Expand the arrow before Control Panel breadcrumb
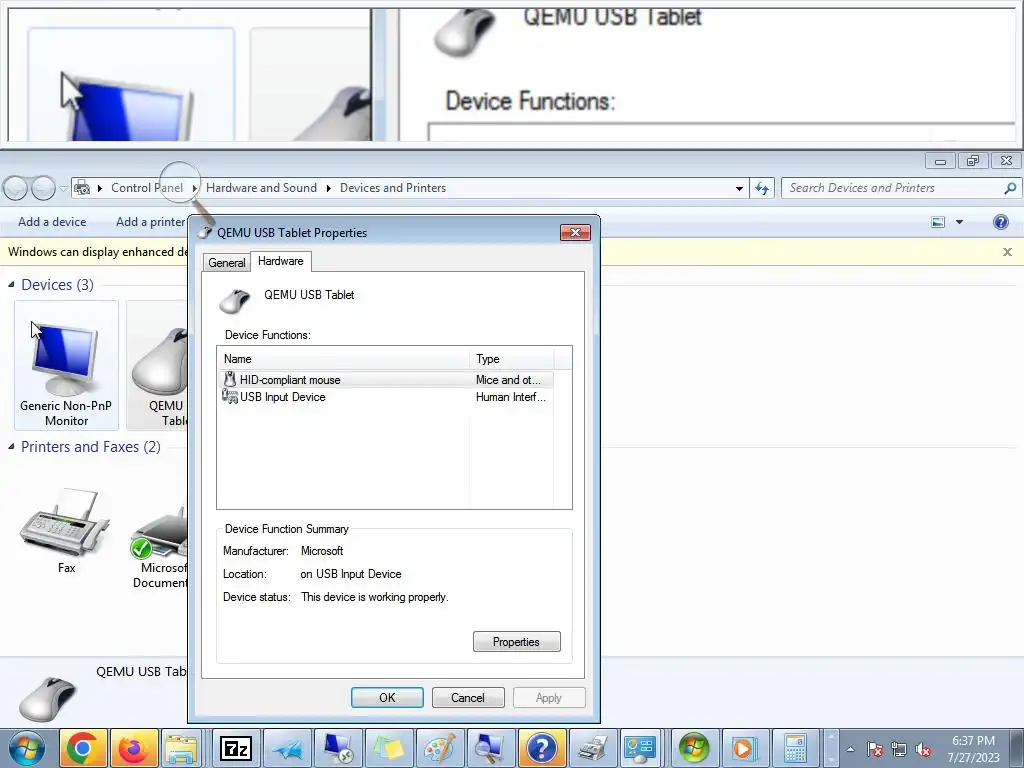1024x768 pixels. pyautogui.click(x=100, y=188)
